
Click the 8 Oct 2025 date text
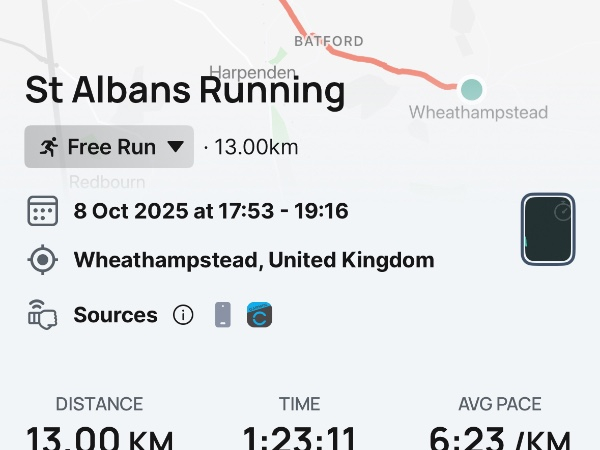[x=210, y=212]
